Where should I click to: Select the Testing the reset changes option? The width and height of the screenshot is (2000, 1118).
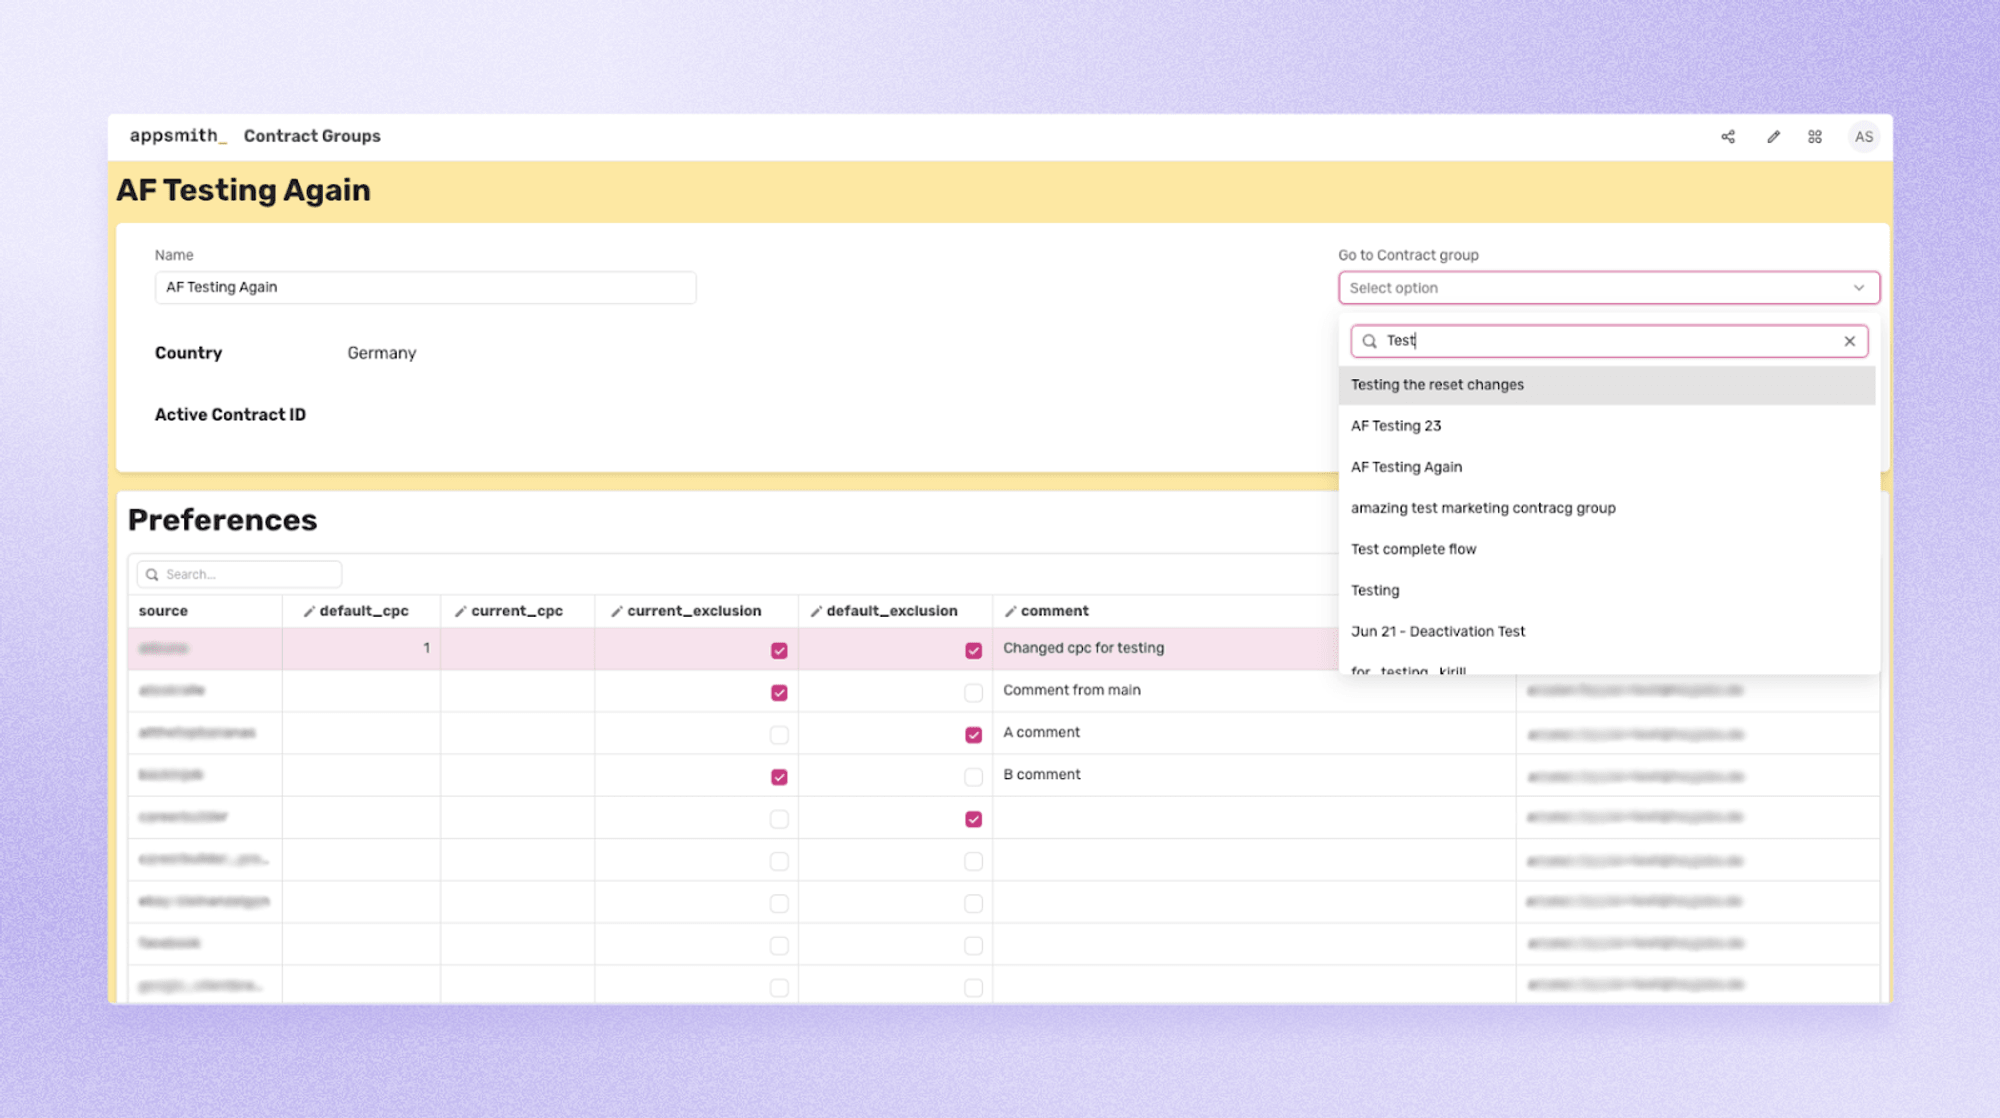click(x=1437, y=384)
